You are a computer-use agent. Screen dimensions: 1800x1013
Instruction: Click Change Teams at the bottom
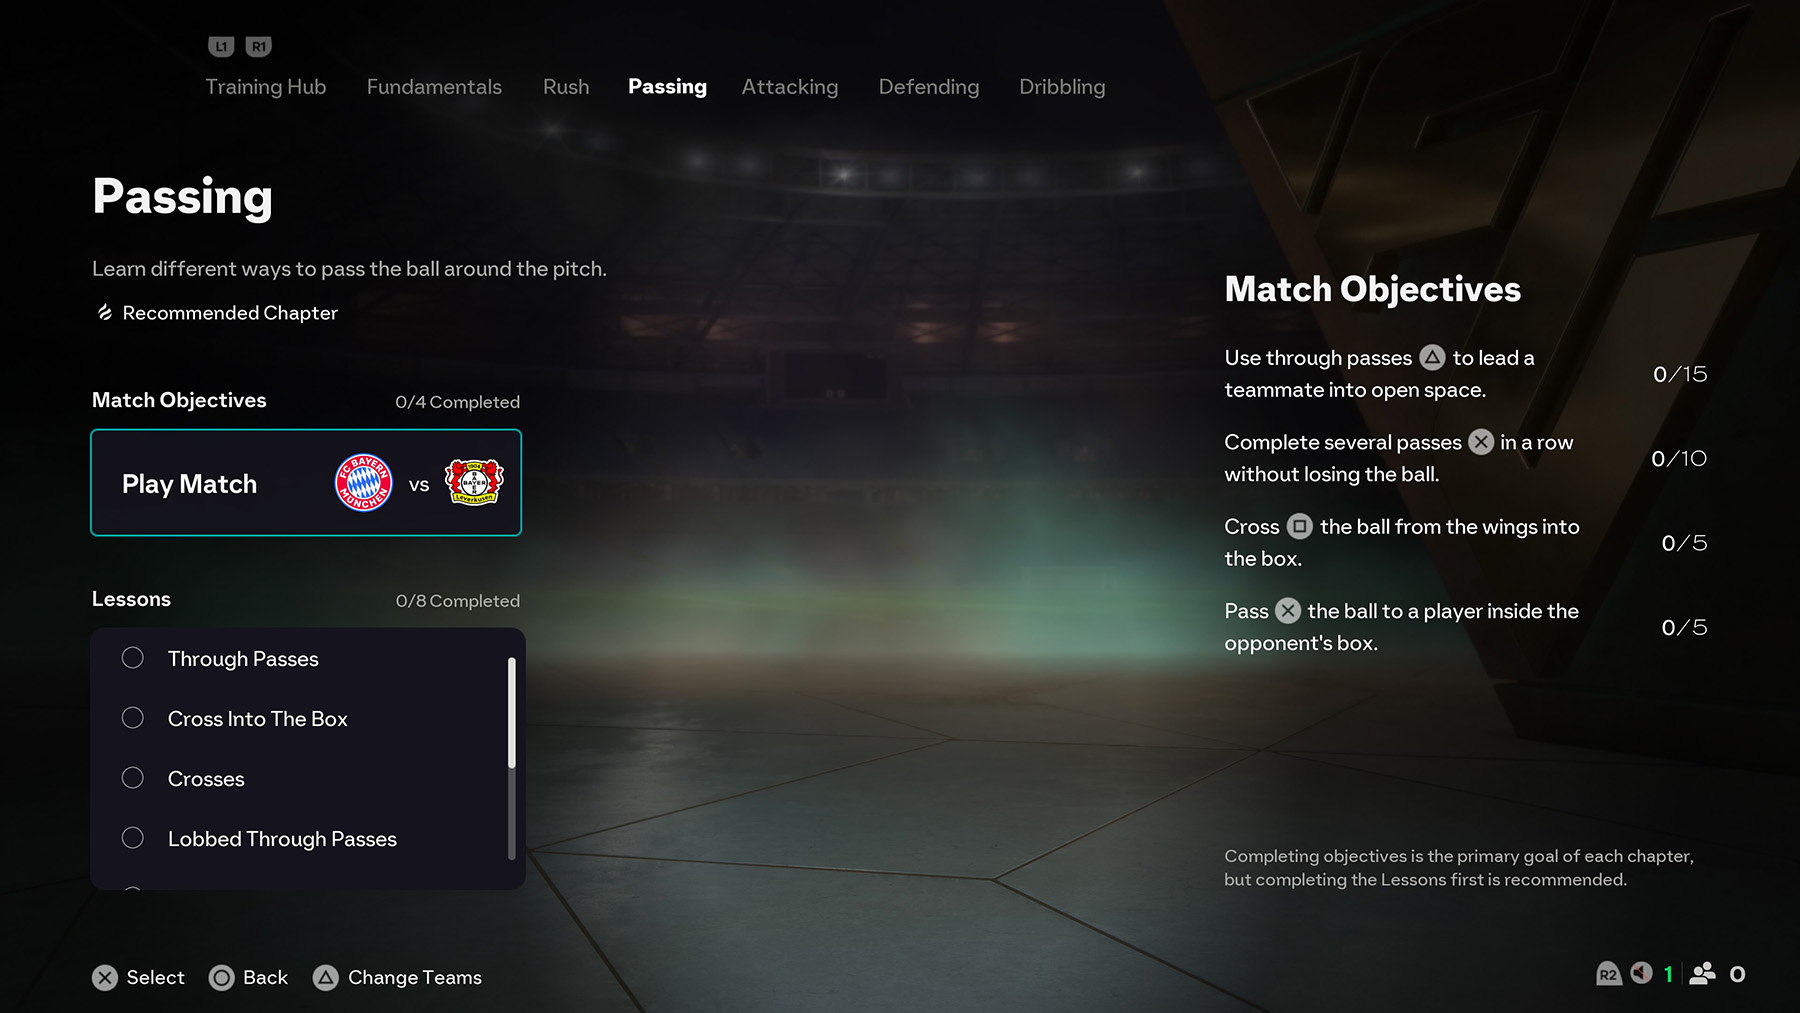point(415,978)
